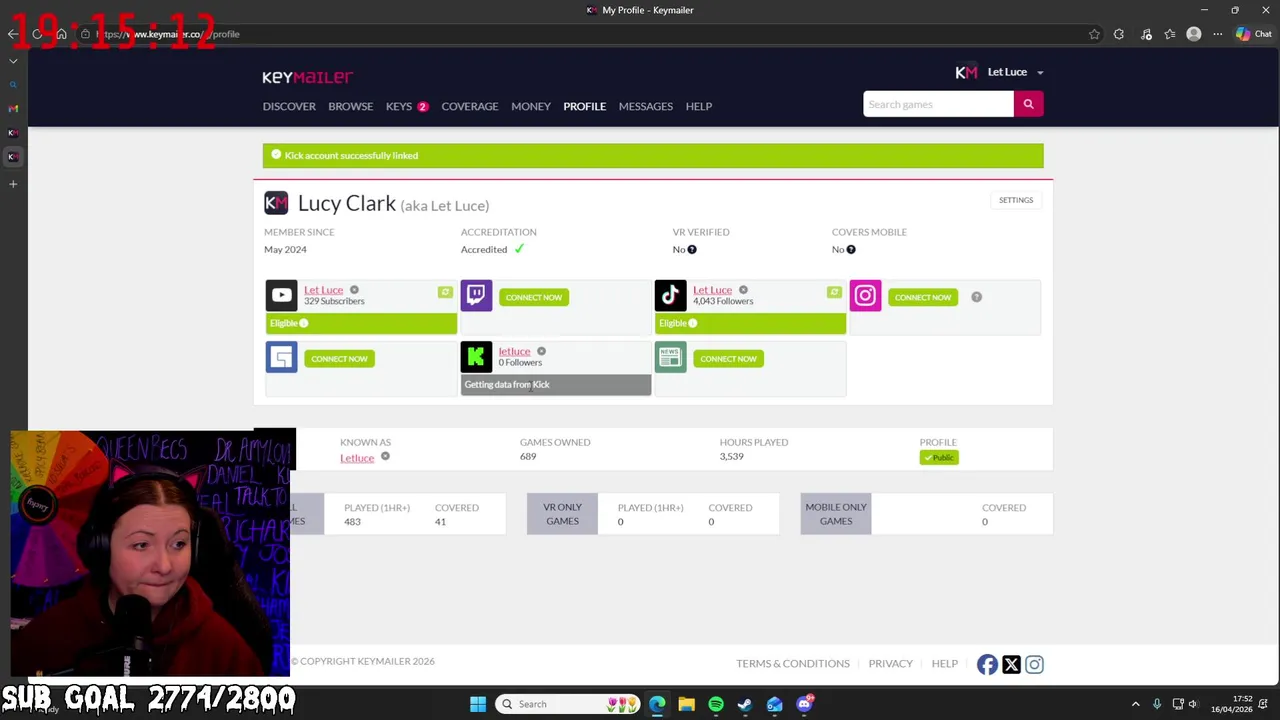Click the TikTok Eligible info icon

(693, 323)
